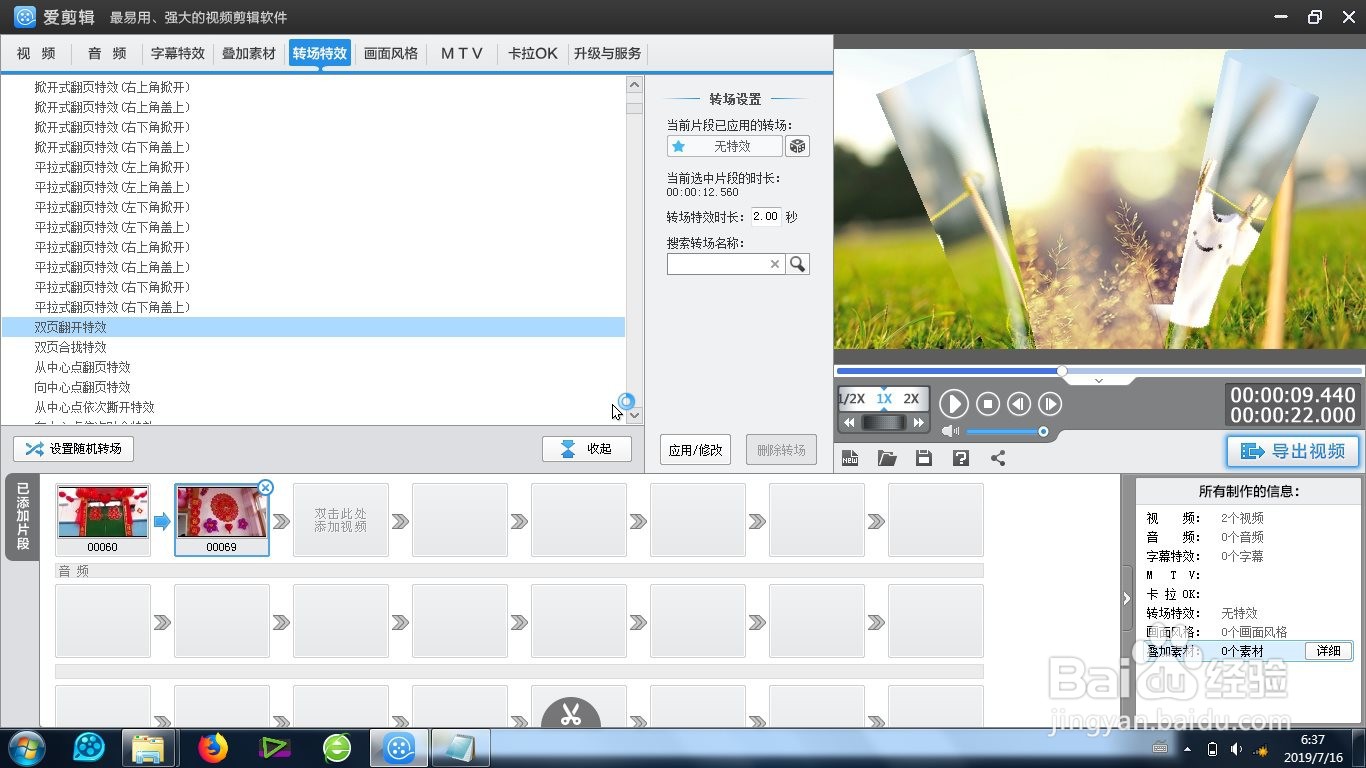The image size is (1366, 768).
Task: Click 设置随机转场 to enable random transitions
Action: 73,449
